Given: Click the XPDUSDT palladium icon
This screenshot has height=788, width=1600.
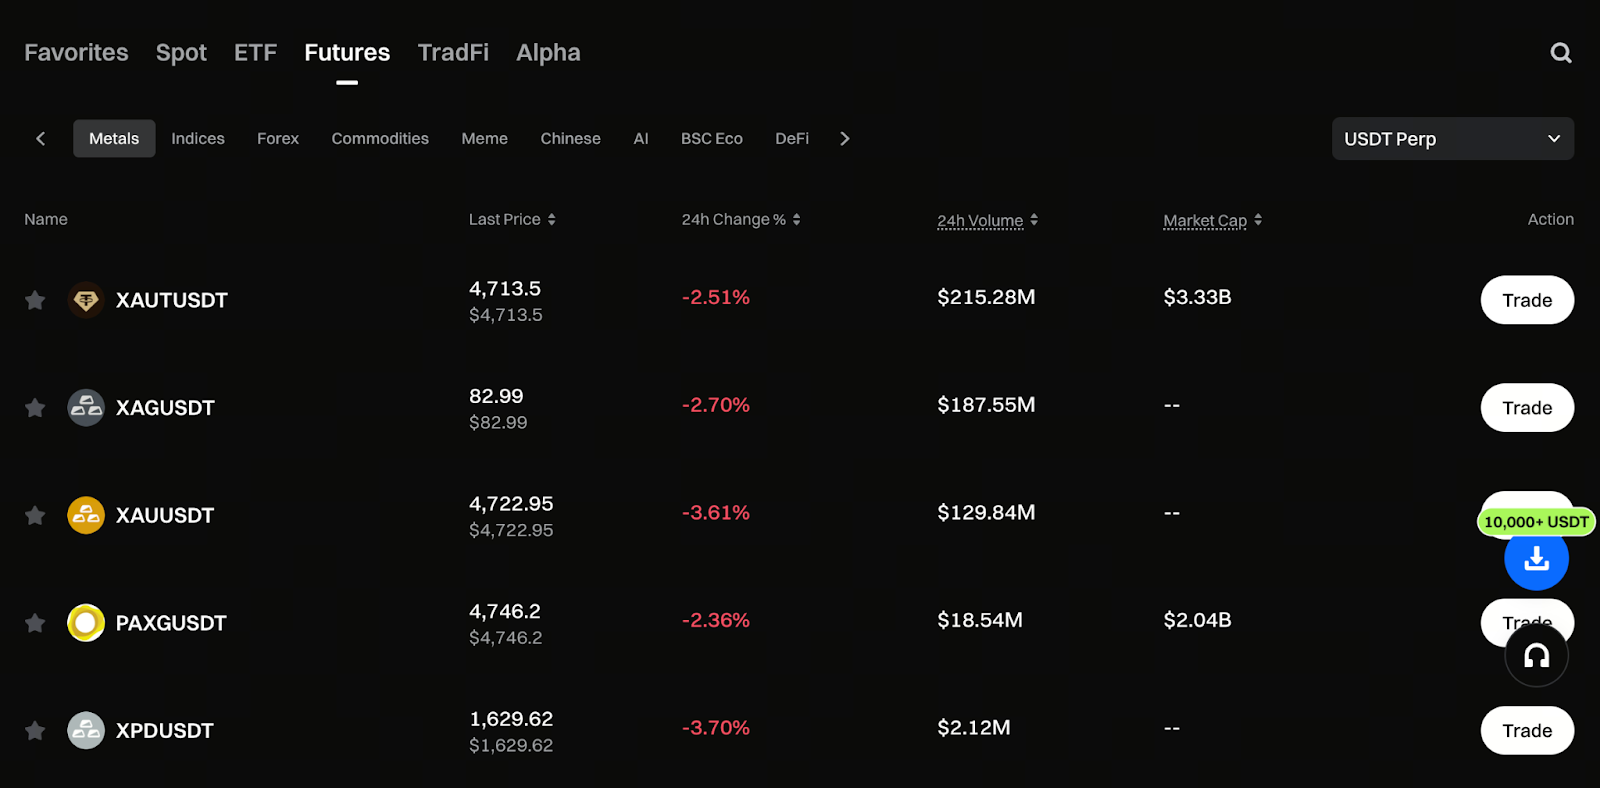Looking at the screenshot, I should 86,731.
